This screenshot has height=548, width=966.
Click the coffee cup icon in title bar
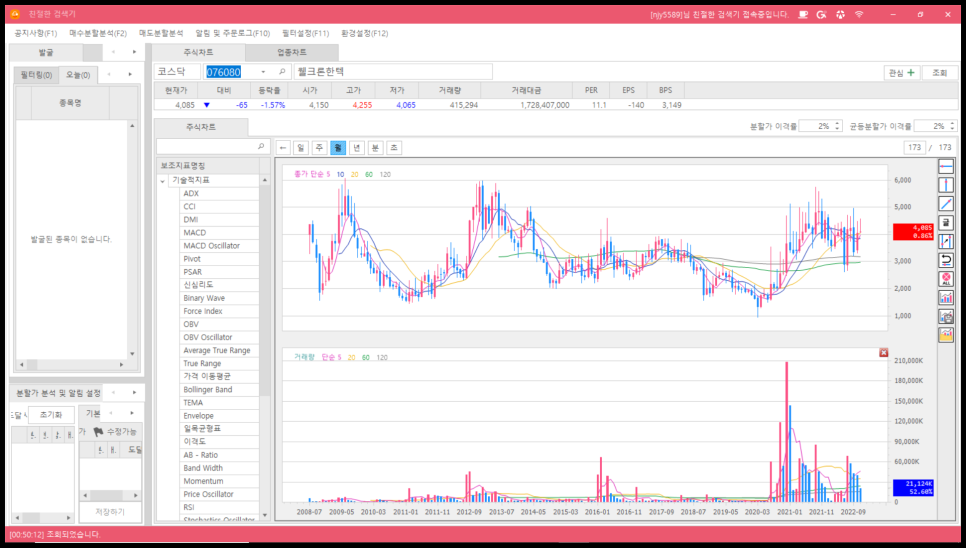point(803,14)
